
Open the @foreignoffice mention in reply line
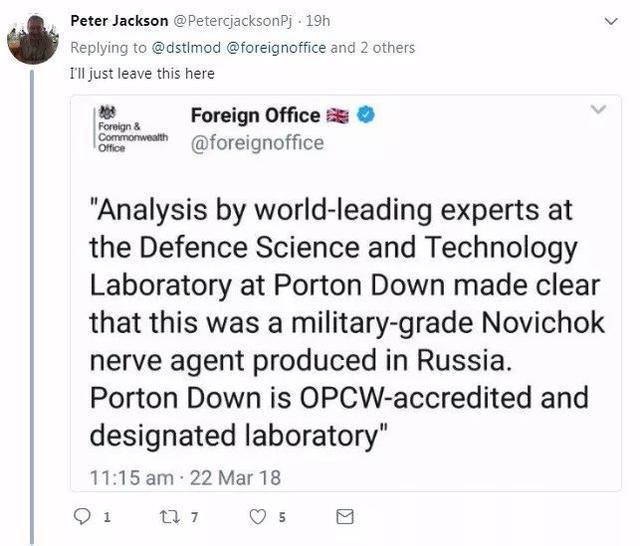click(x=269, y=47)
